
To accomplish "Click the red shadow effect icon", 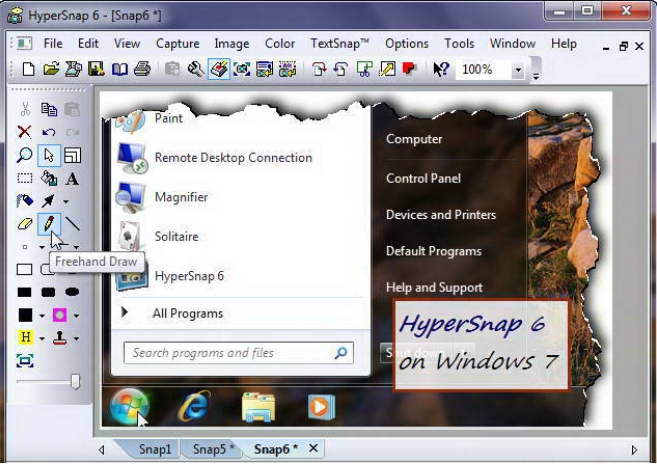I will point(409,68).
